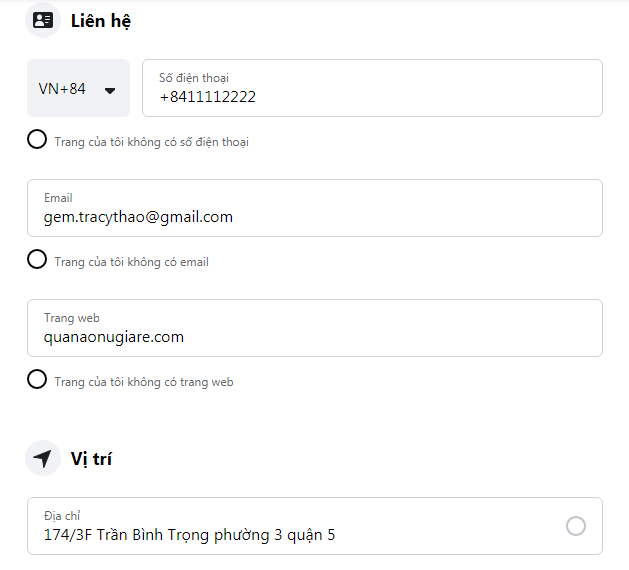Click the 'không có email' label text

pyautogui.click(x=168, y=262)
